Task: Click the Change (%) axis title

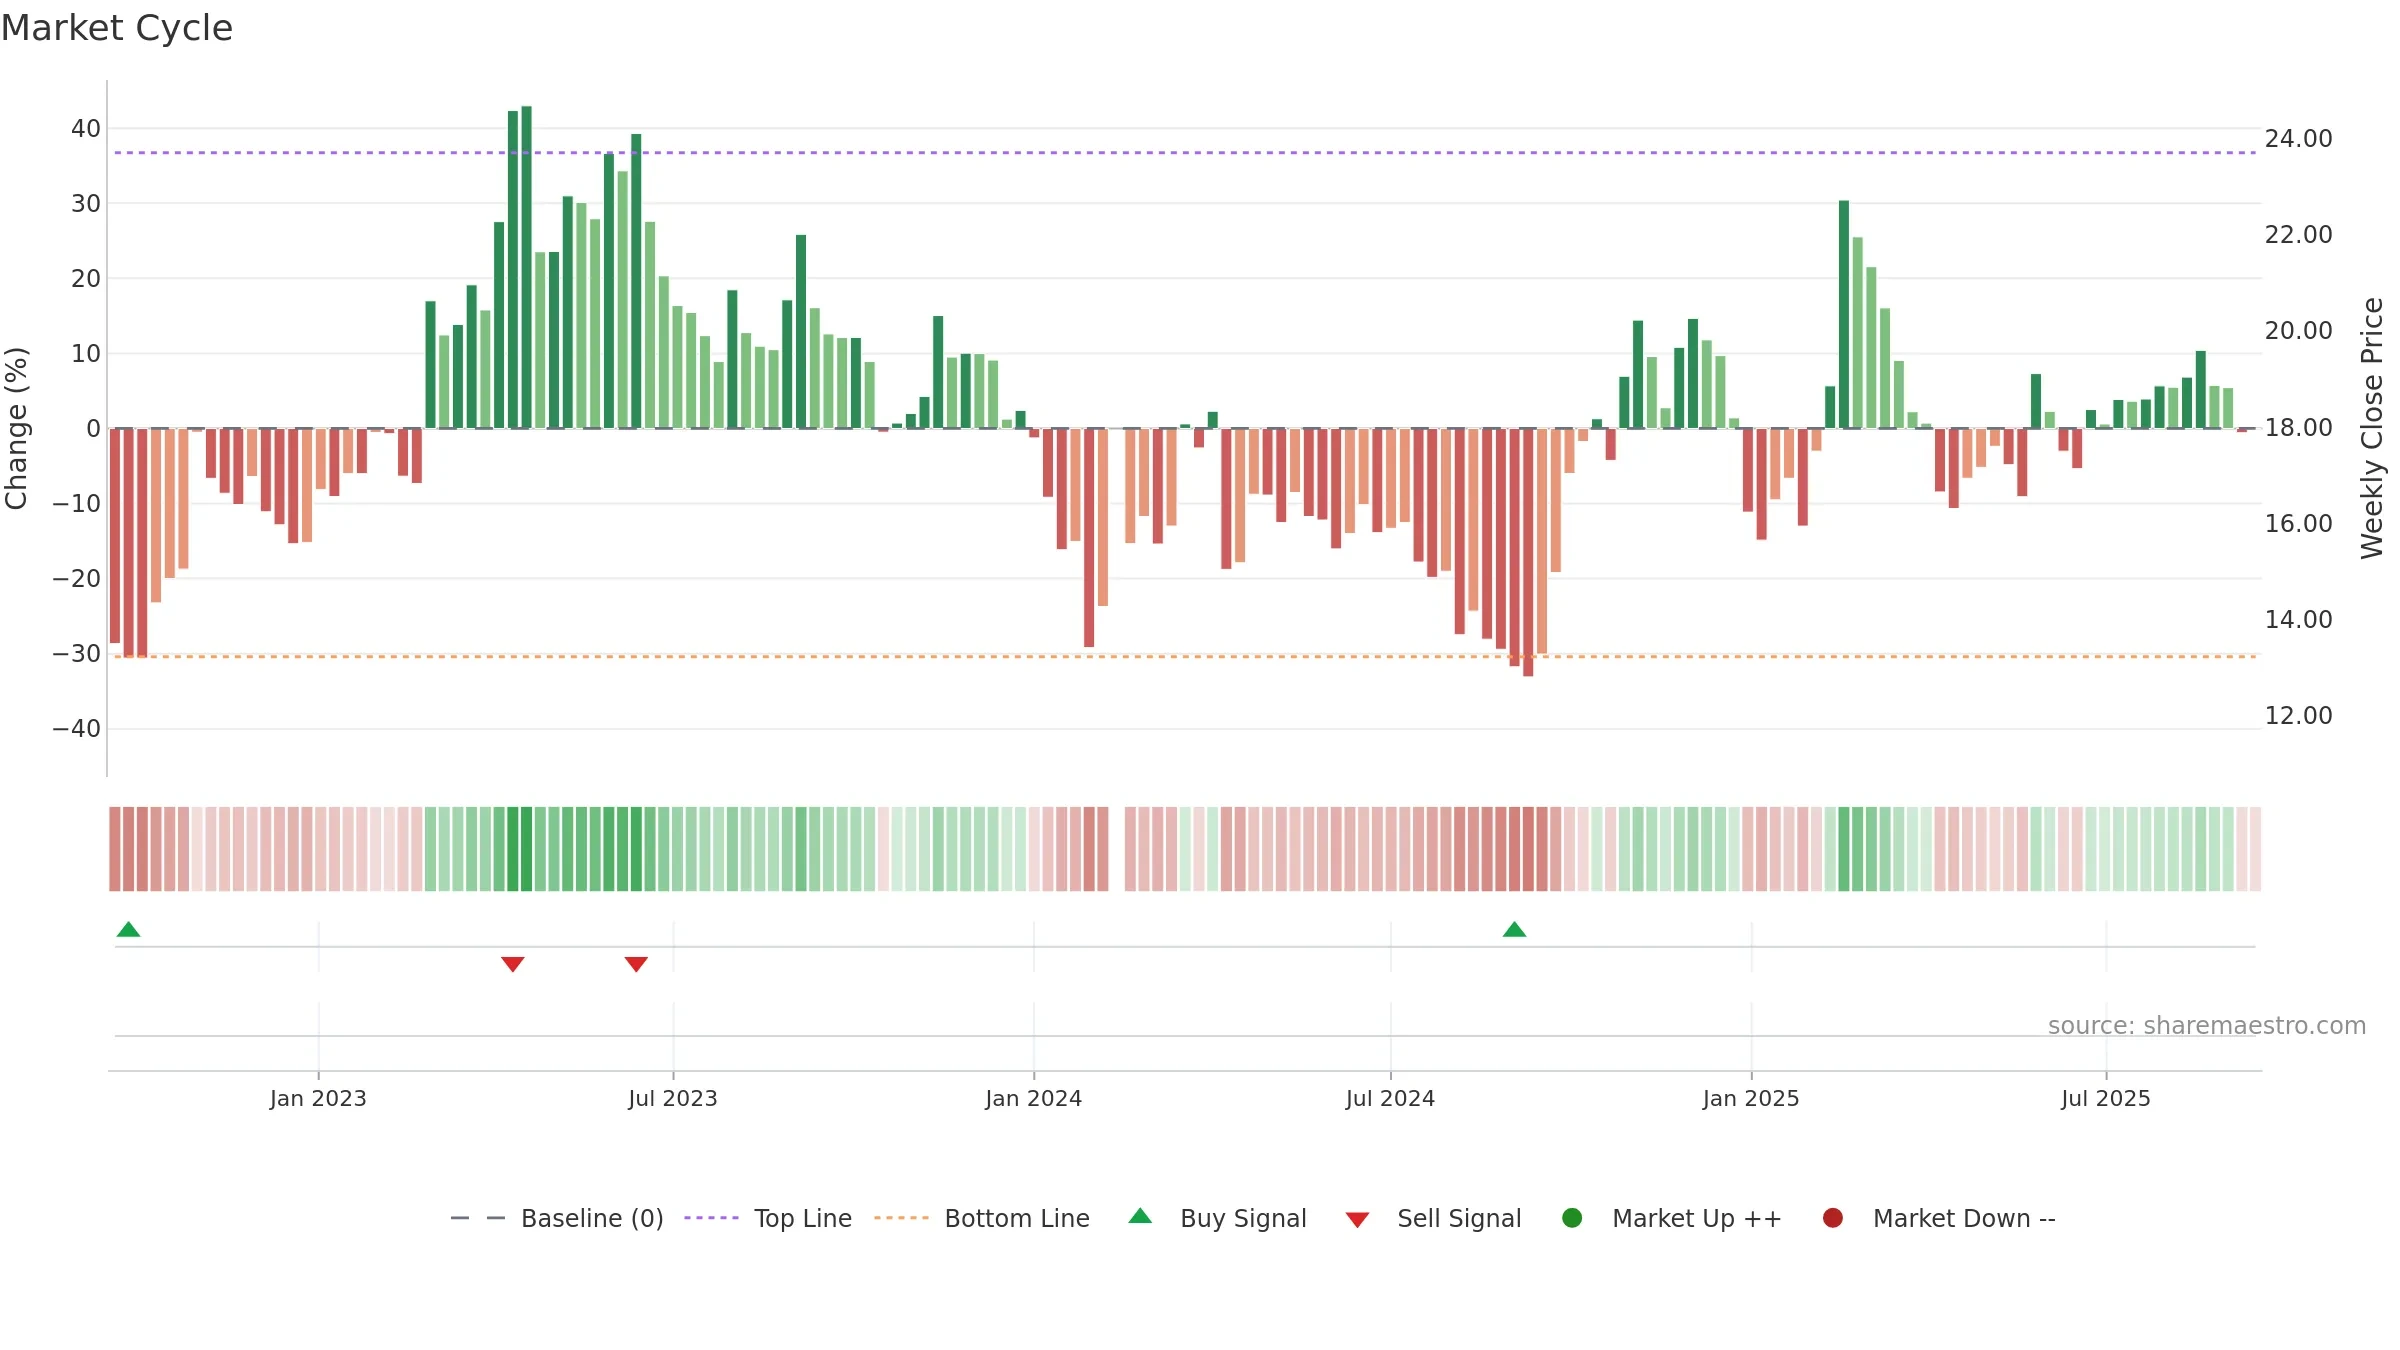Action: point(16,428)
